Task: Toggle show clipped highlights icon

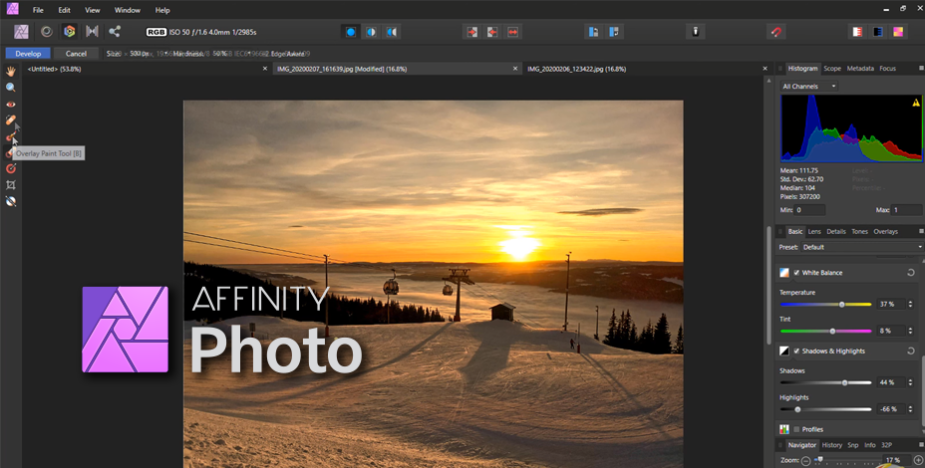Action: pyautogui.click(x=857, y=32)
